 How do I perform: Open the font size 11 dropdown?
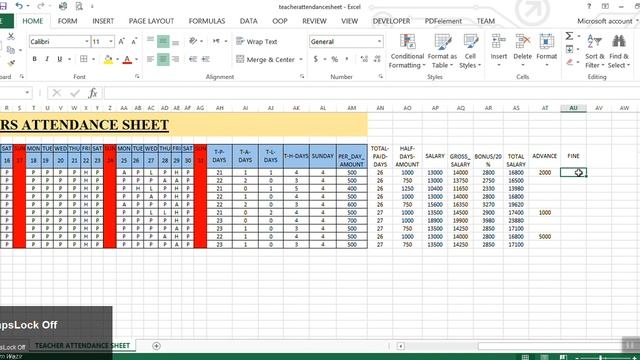pyautogui.click(x=111, y=42)
